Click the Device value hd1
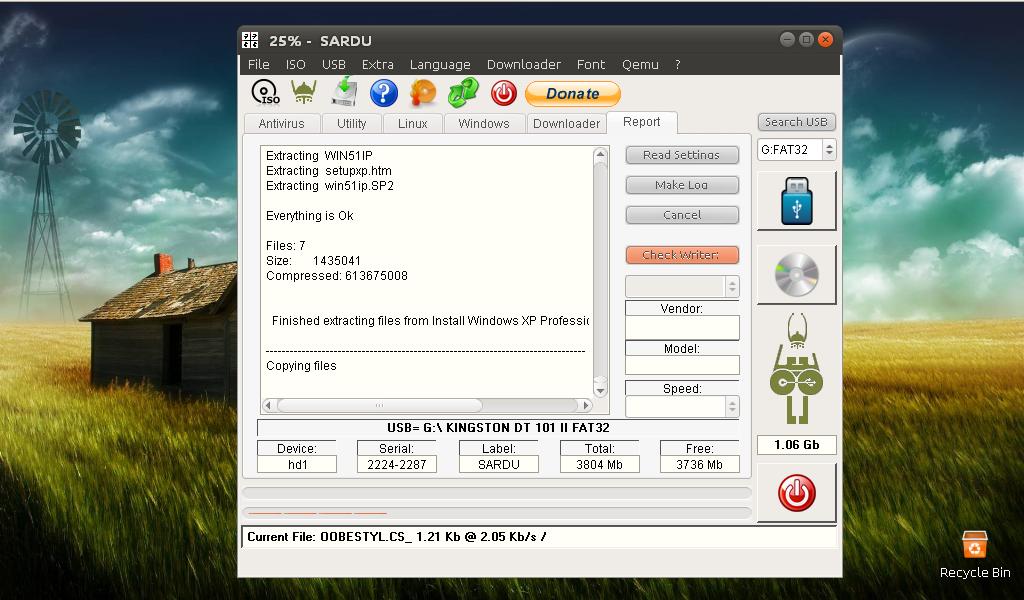 click(297, 464)
